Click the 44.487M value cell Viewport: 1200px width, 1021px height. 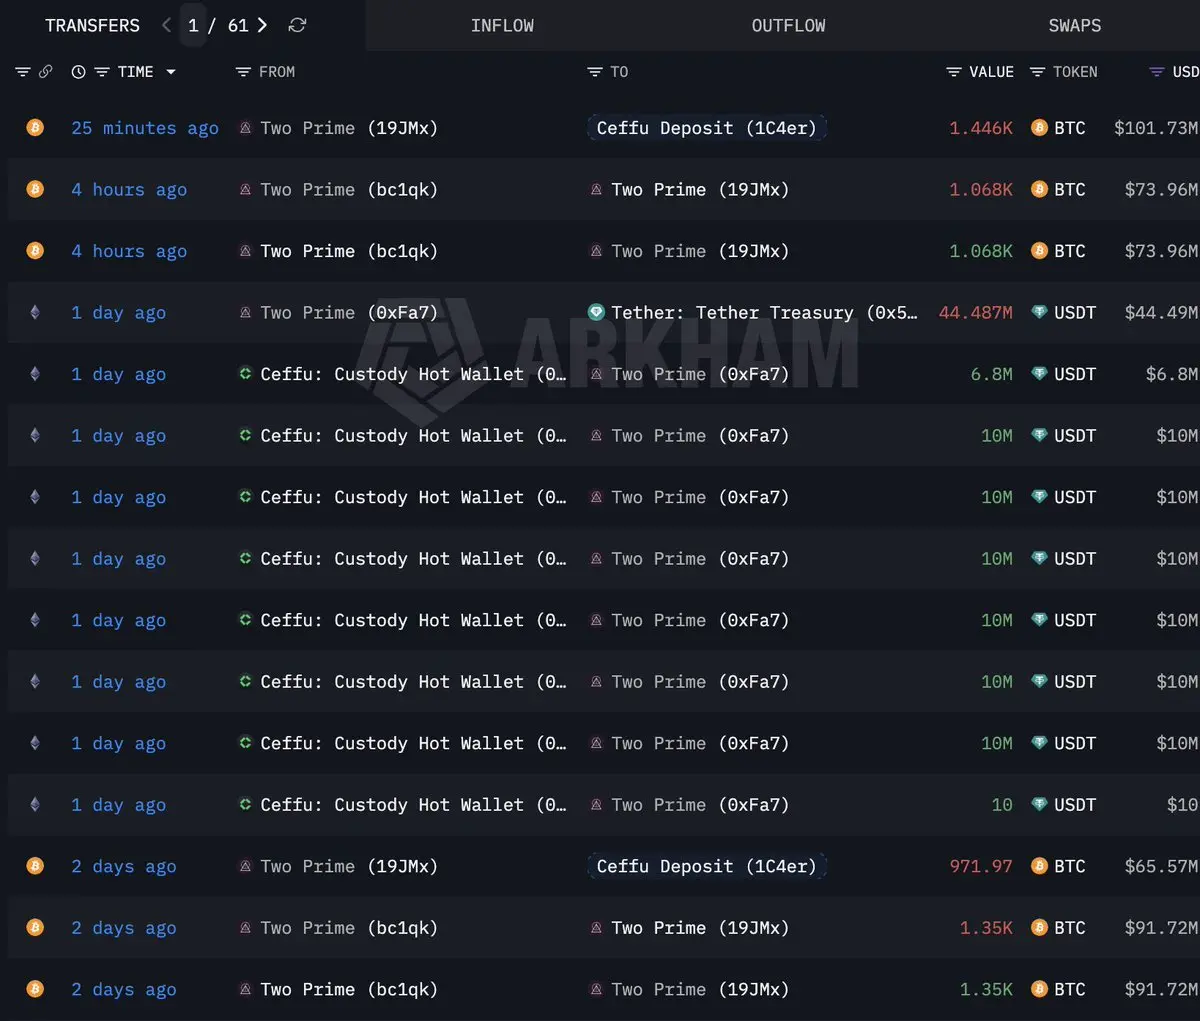[x=975, y=313]
